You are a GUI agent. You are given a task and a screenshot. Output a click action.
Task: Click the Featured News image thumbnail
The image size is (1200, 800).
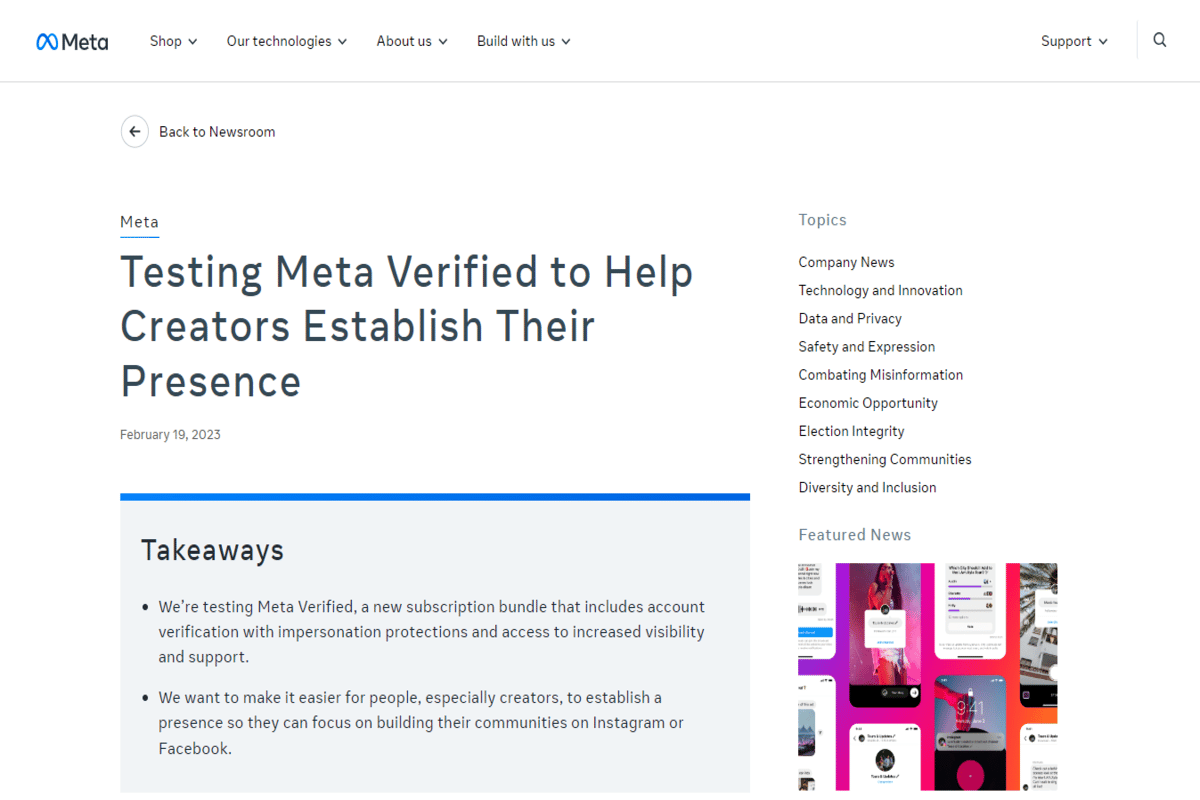(927, 676)
